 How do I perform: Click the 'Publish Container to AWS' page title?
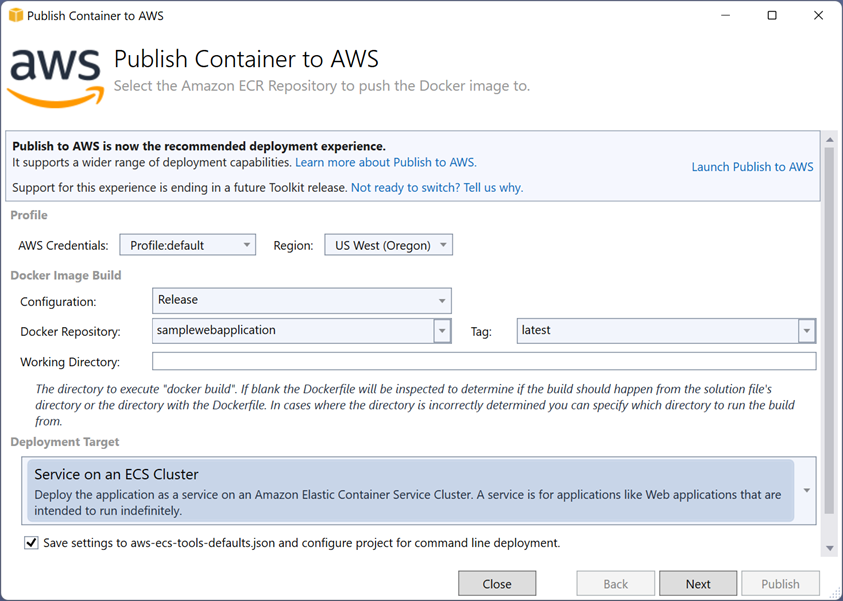tap(246, 59)
